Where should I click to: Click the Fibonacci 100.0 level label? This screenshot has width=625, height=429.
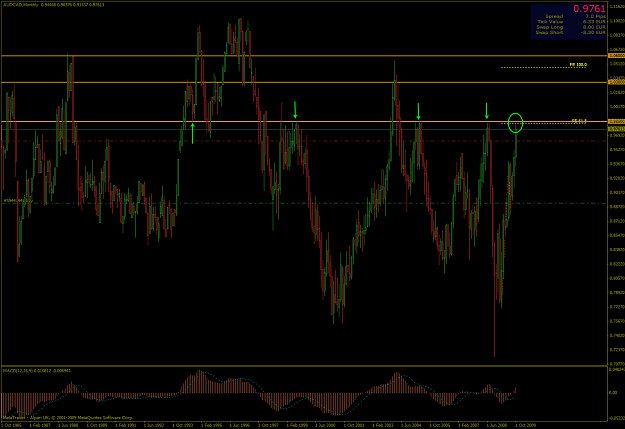coord(578,65)
